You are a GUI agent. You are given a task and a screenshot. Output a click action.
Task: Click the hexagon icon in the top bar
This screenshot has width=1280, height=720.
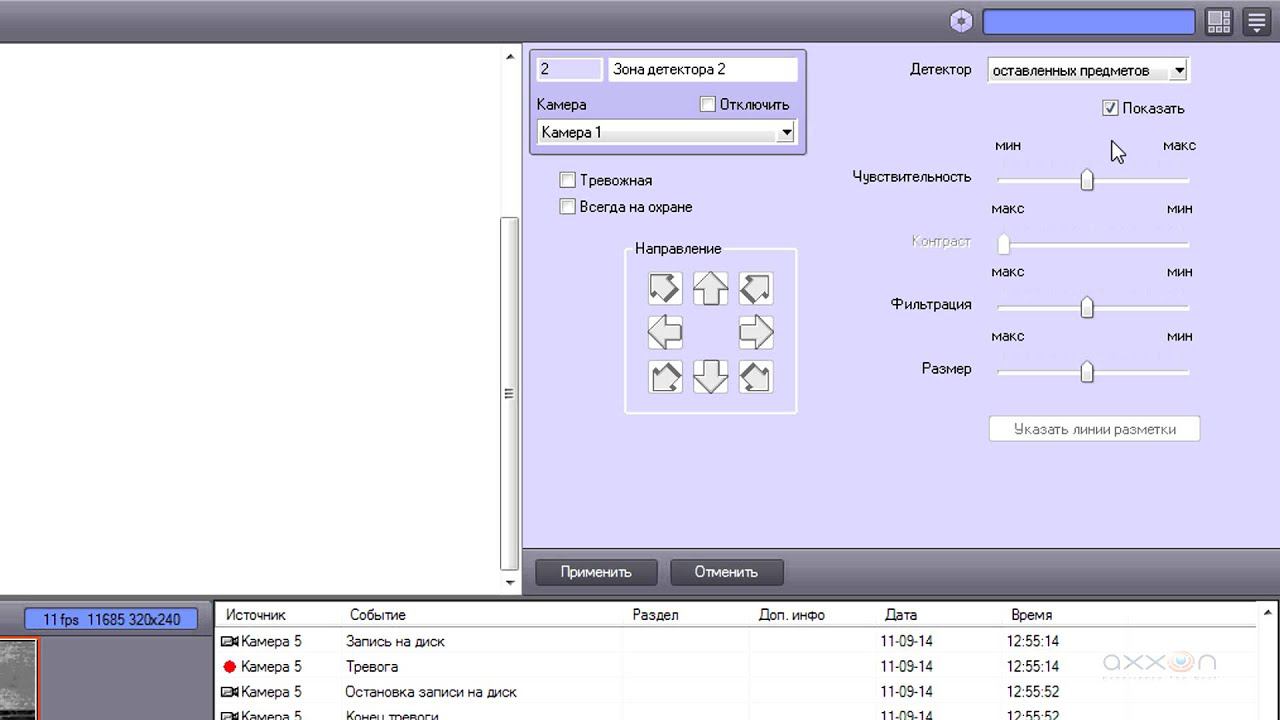click(961, 21)
